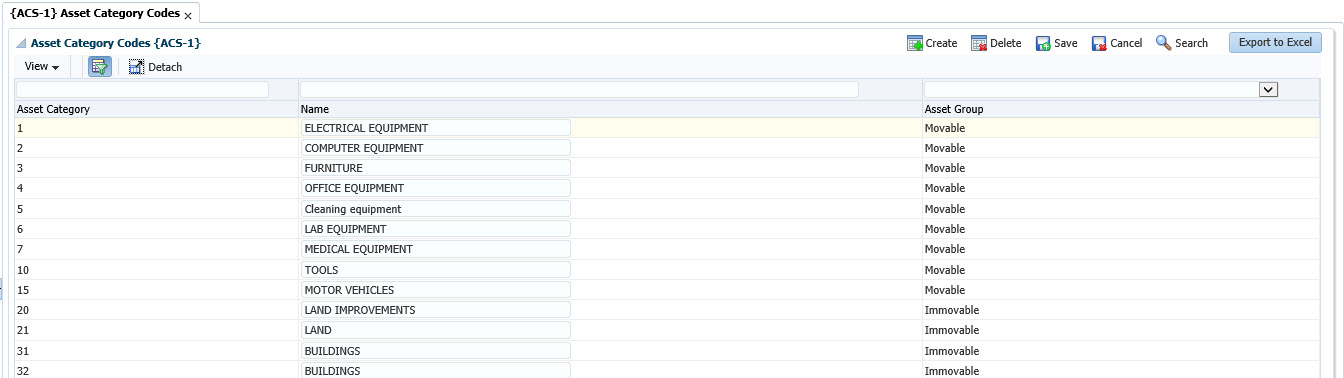Click the Save disk icon
The height and width of the screenshot is (378, 1344).
[x=1043, y=43]
